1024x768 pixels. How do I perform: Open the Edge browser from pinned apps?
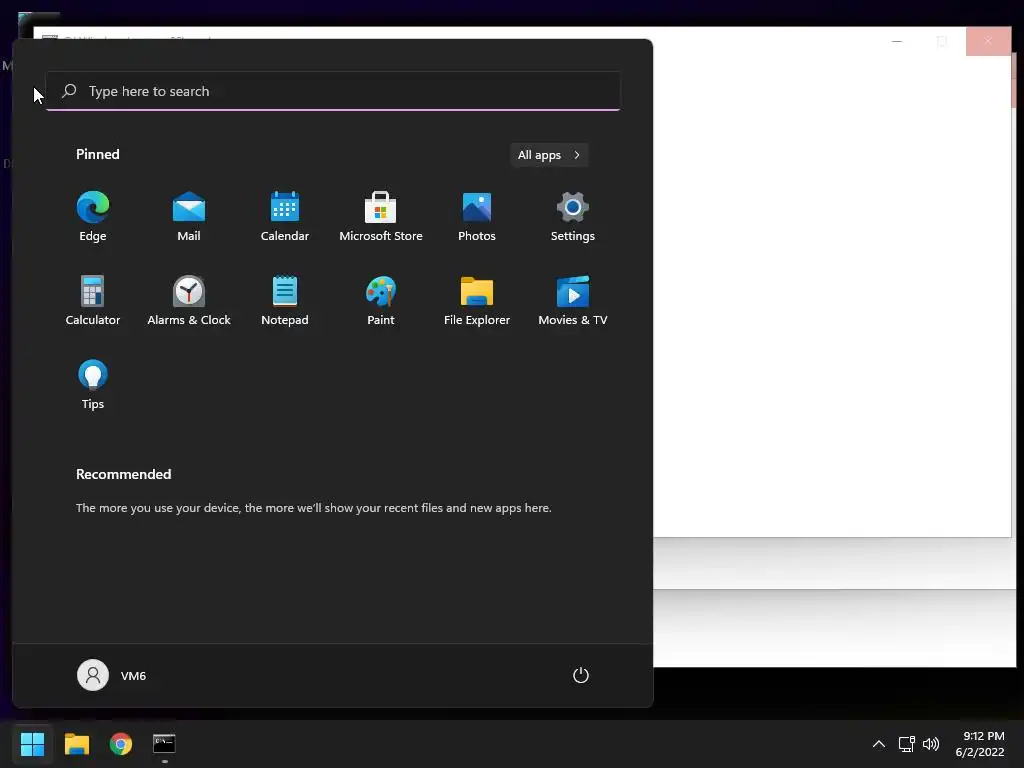click(x=93, y=216)
